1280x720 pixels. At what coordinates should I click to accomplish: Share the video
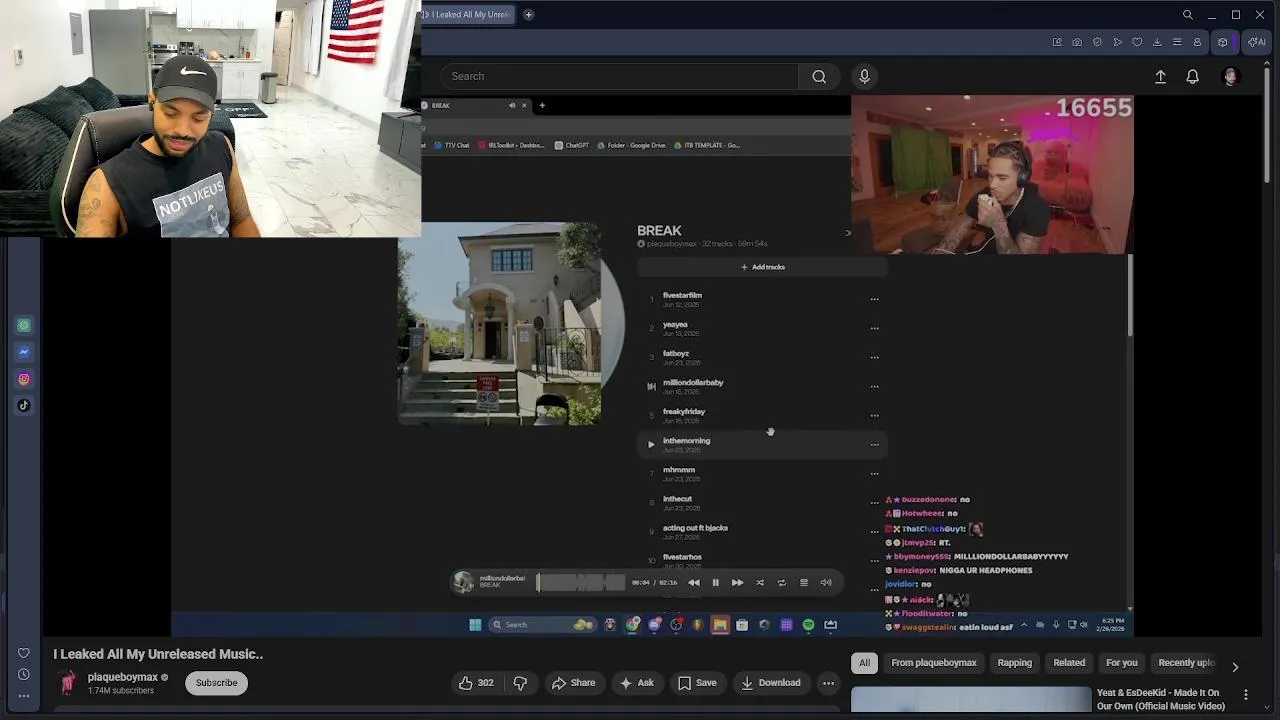pyautogui.click(x=573, y=683)
